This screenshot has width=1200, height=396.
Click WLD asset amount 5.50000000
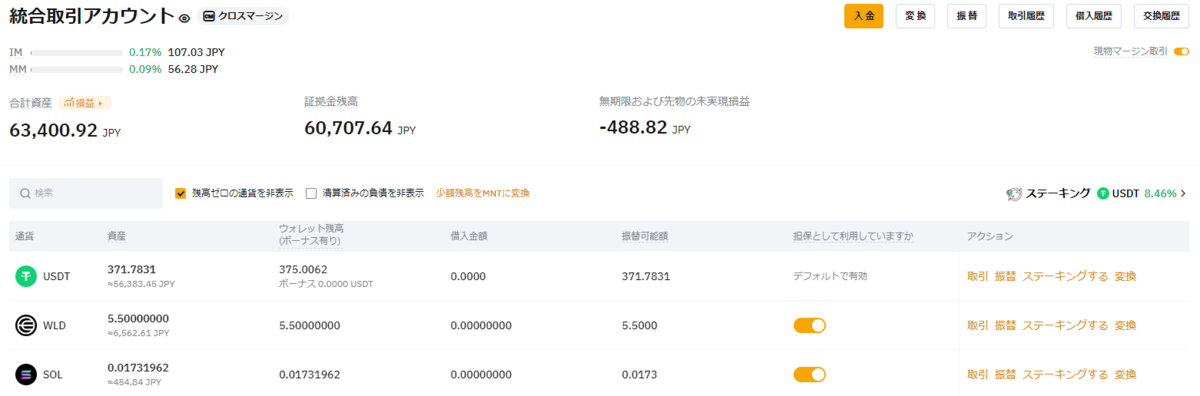point(139,318)
